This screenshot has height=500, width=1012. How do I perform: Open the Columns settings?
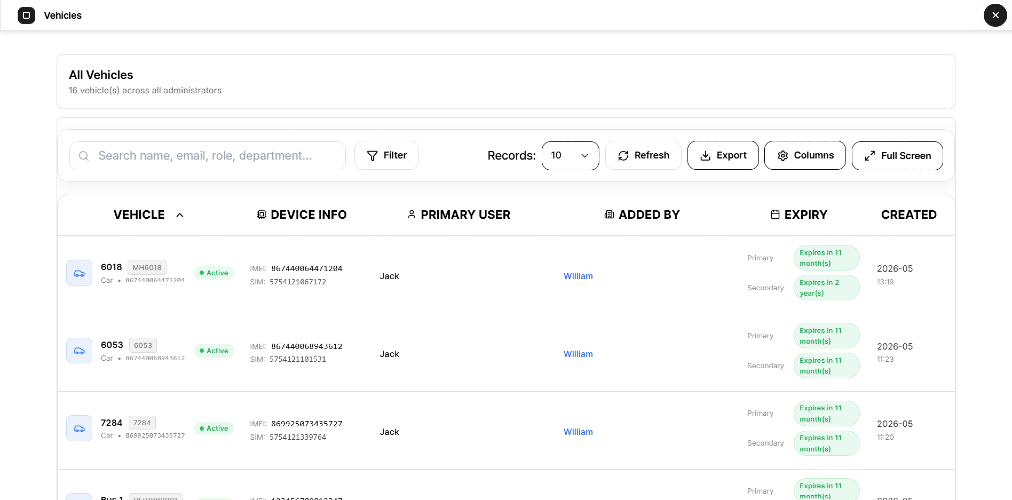(x=805, y=155)
